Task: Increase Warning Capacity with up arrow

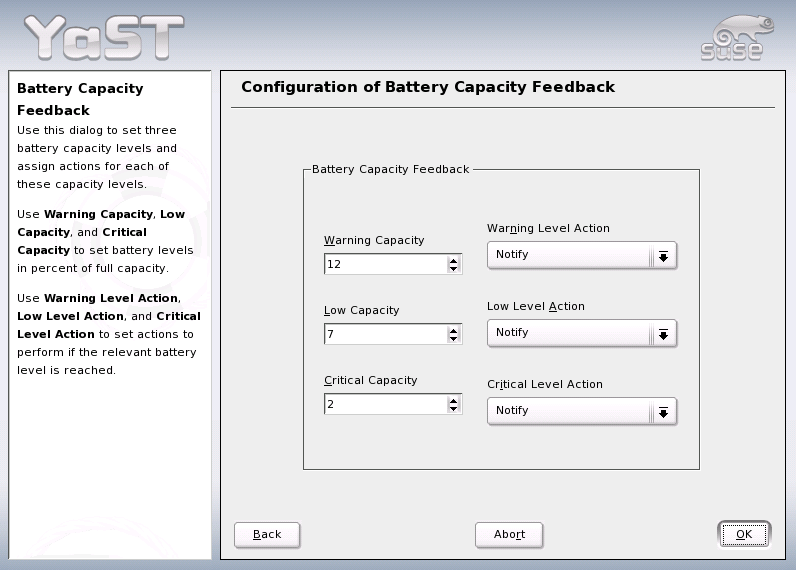Action: [453, 260]
